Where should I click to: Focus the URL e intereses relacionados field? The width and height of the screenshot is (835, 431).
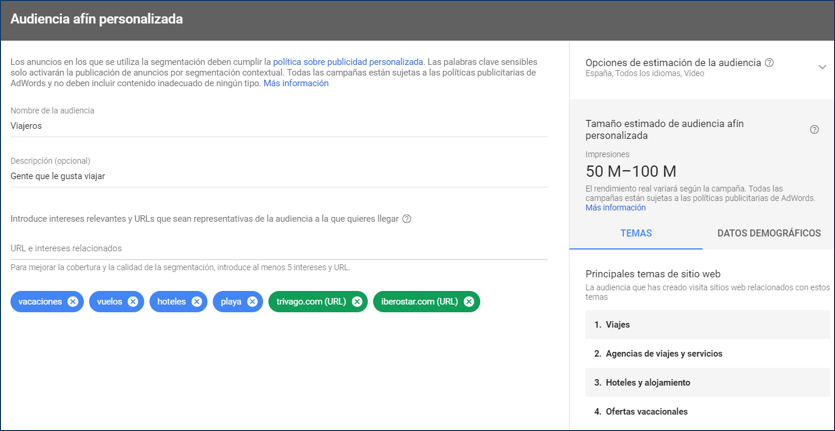(279, 248)
